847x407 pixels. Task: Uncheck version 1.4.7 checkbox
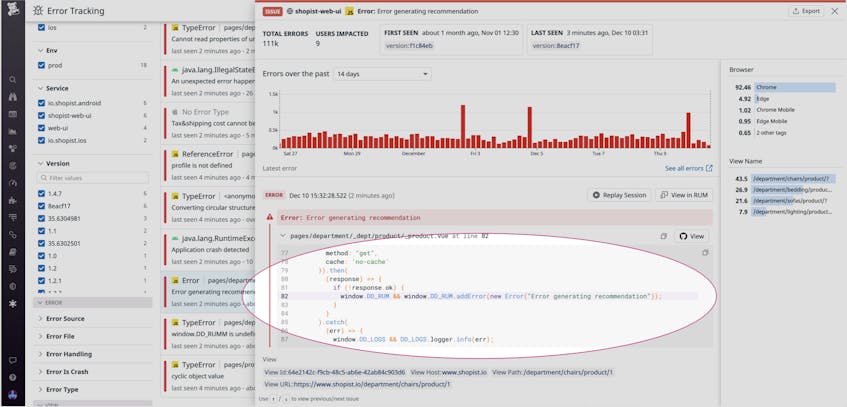pos(42,193)
